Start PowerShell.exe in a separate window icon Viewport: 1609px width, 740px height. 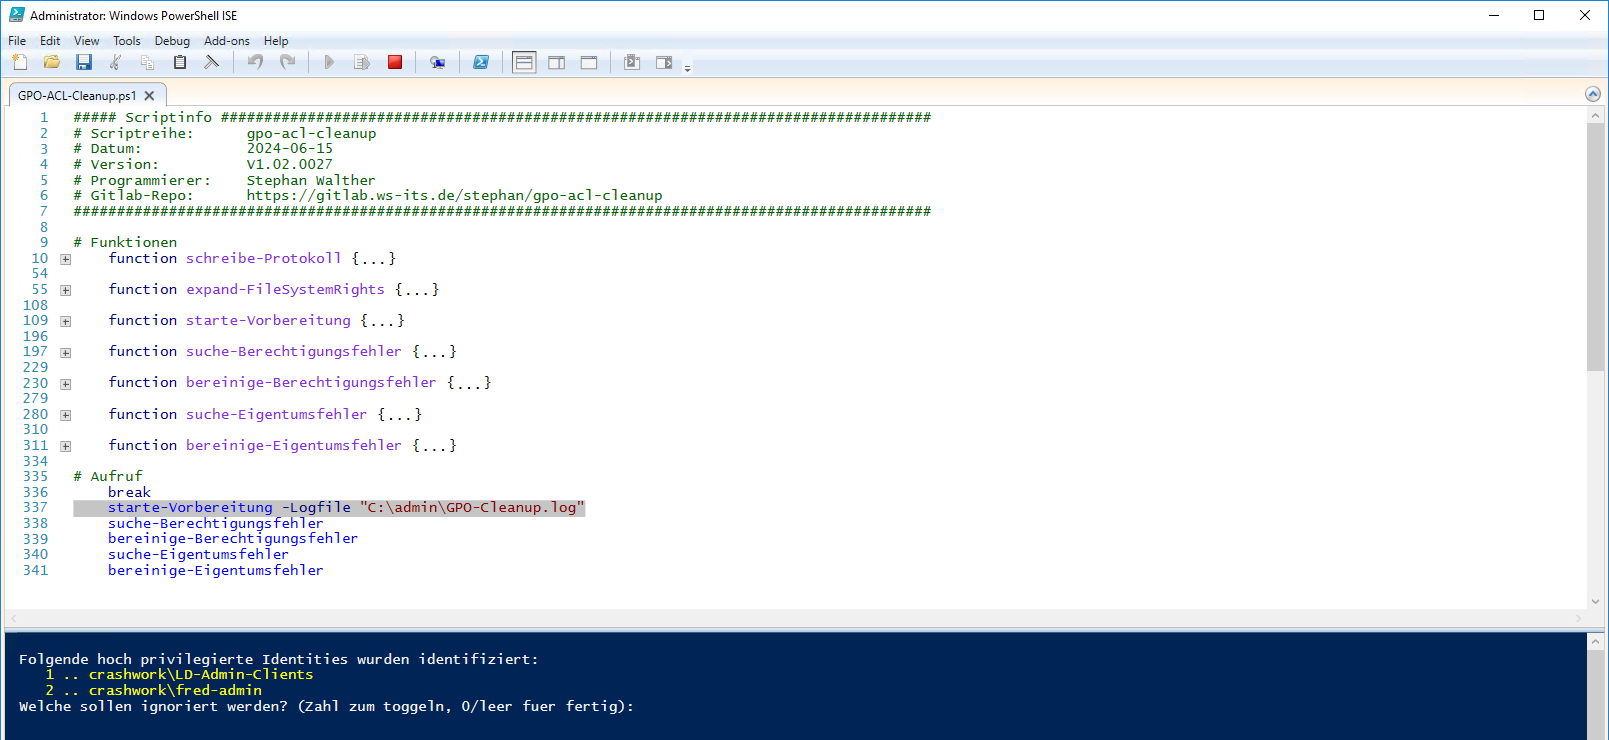481,62
